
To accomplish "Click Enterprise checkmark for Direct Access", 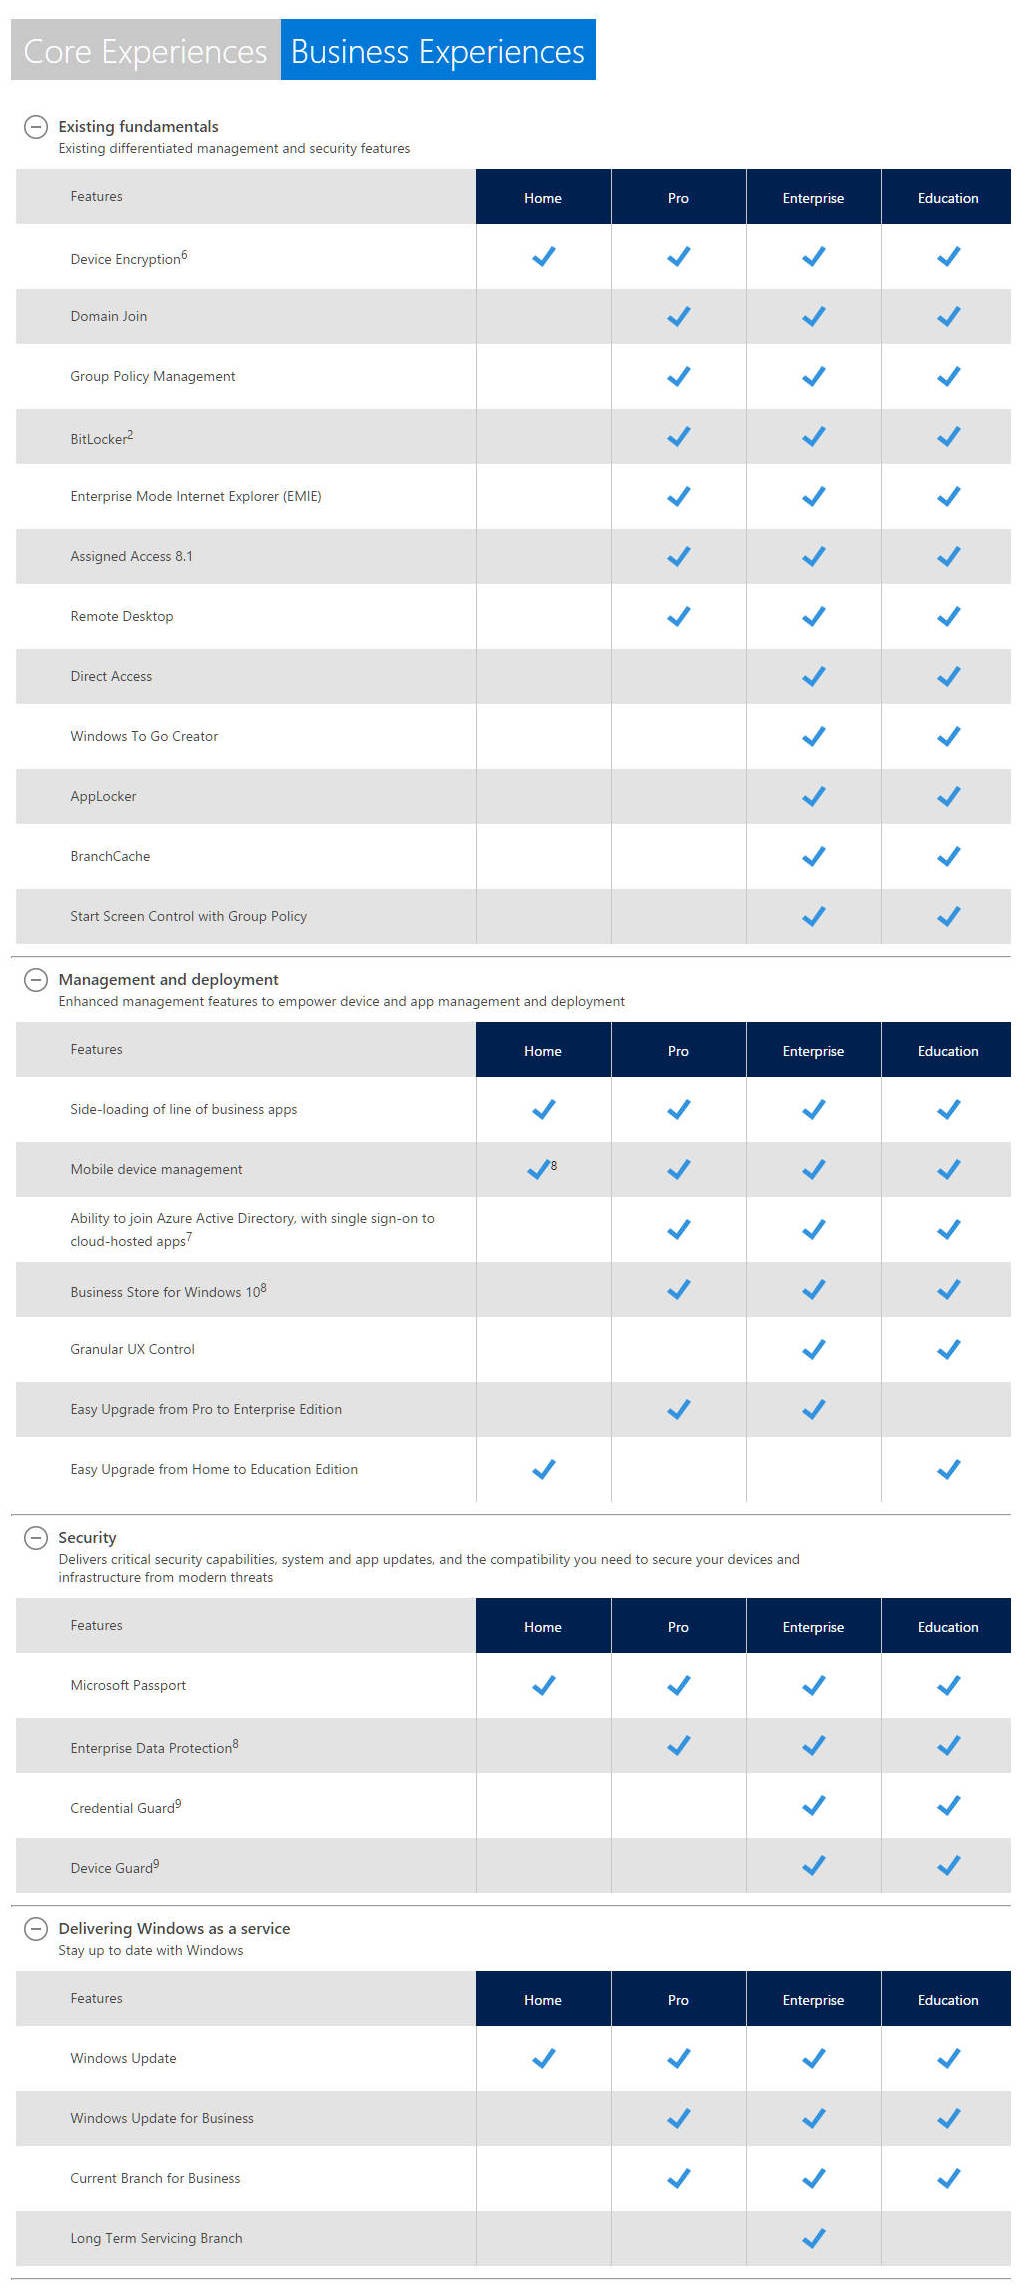I will coord(813,677).
